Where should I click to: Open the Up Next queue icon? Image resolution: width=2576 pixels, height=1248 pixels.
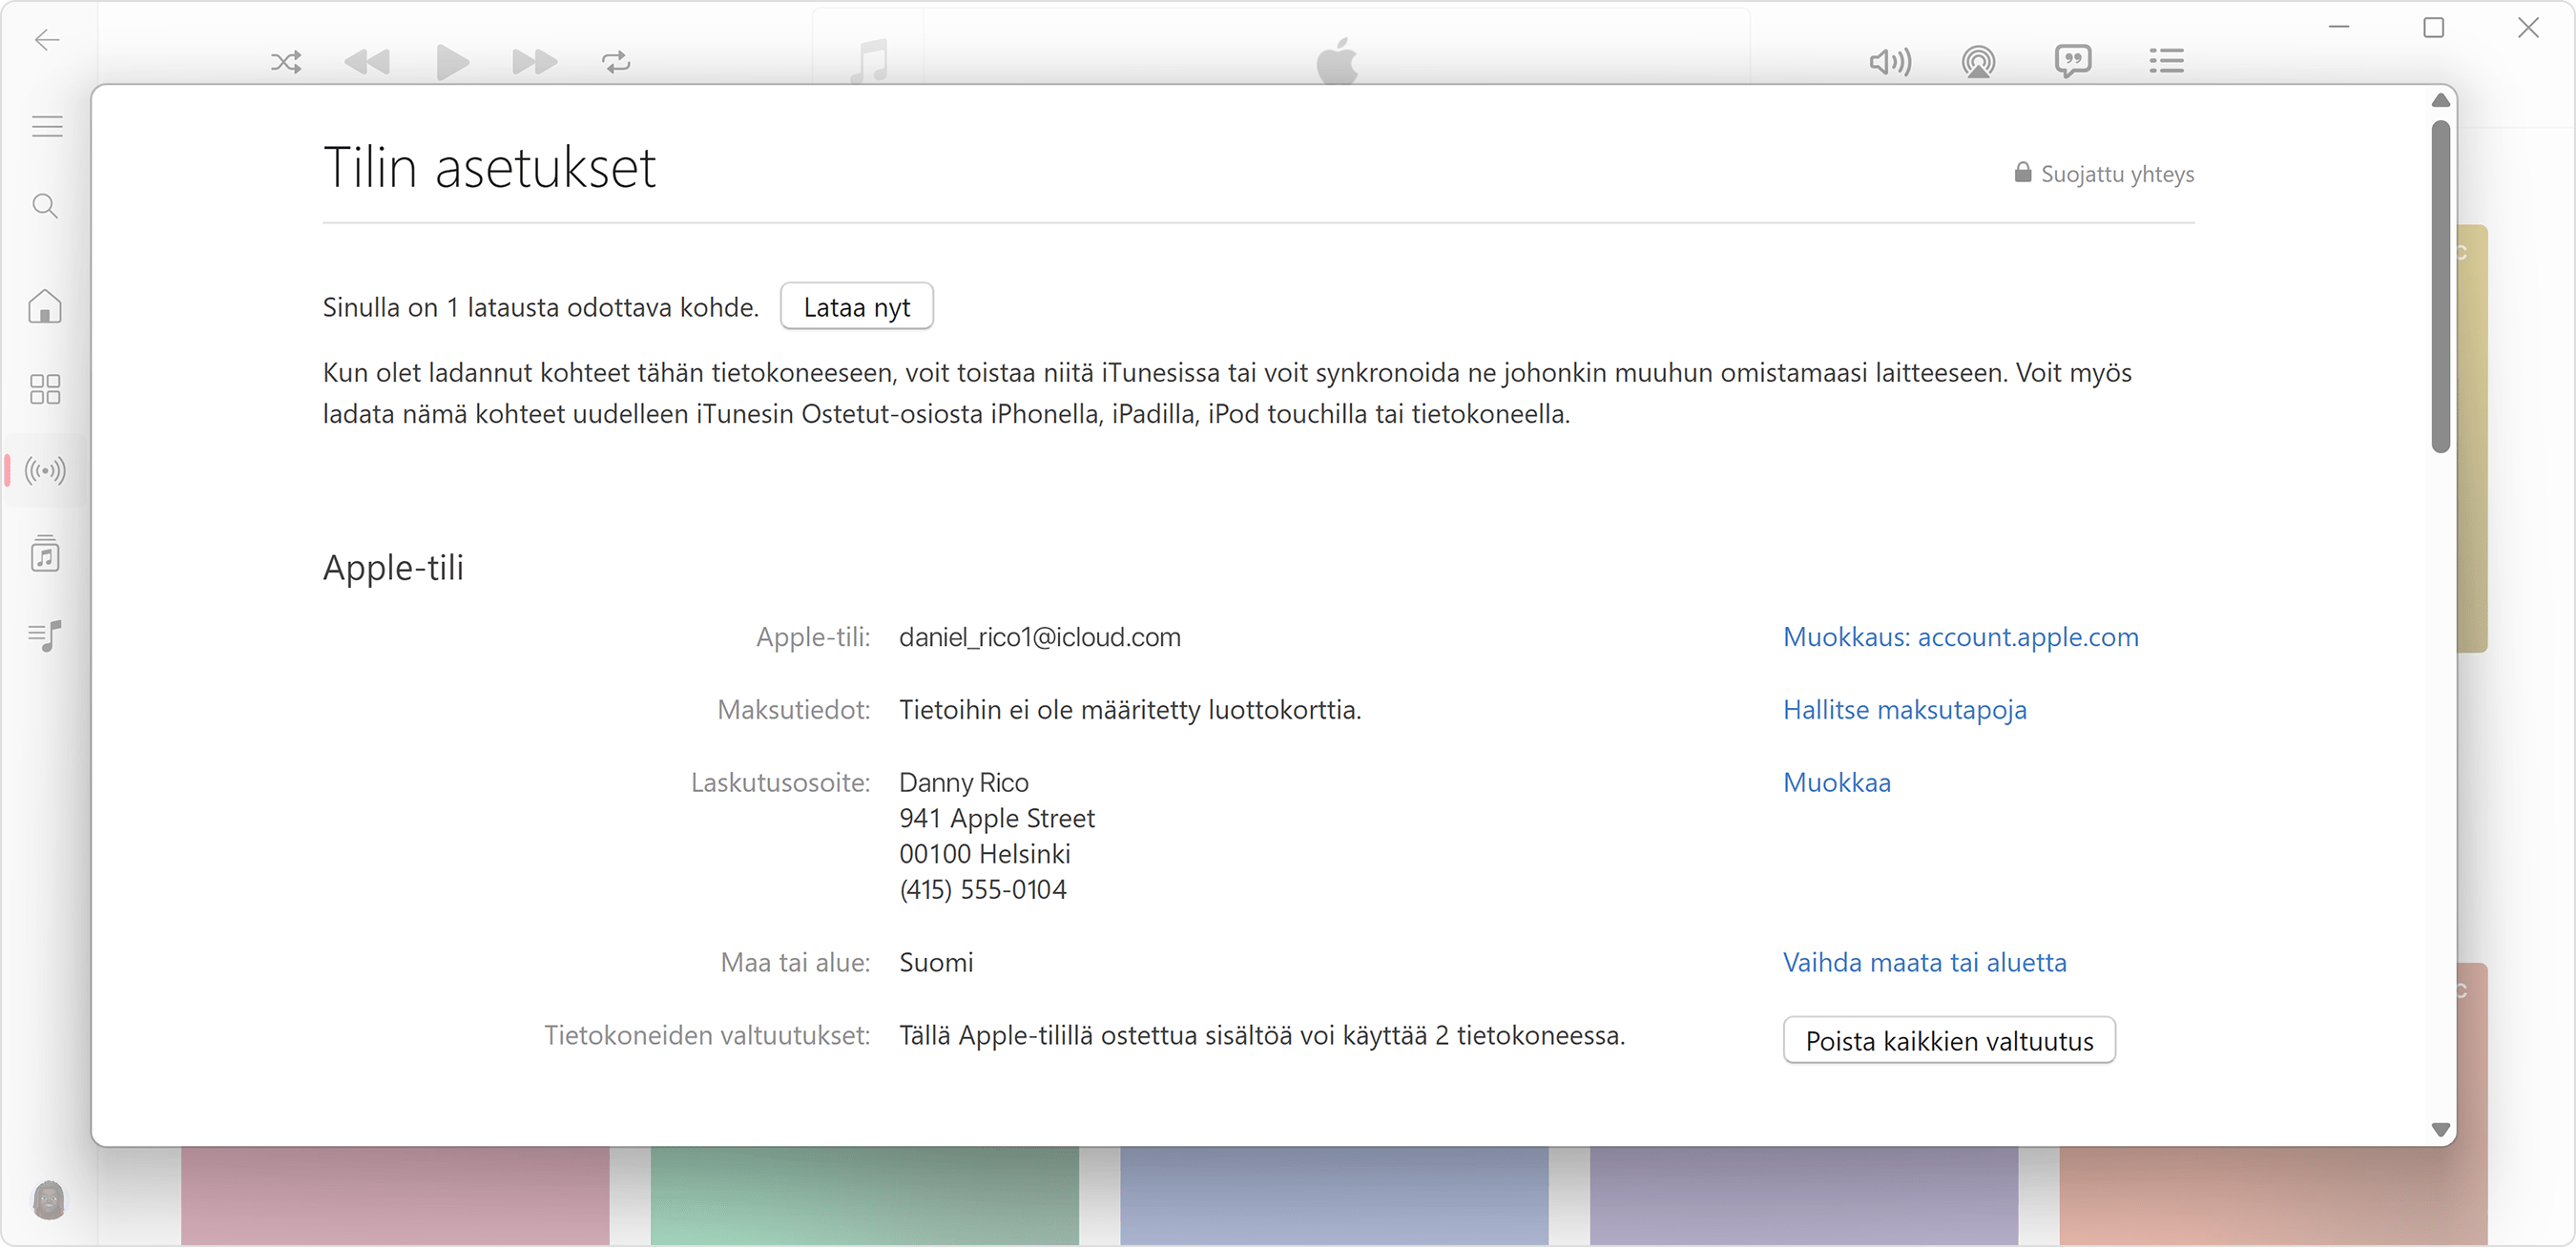2167,62
